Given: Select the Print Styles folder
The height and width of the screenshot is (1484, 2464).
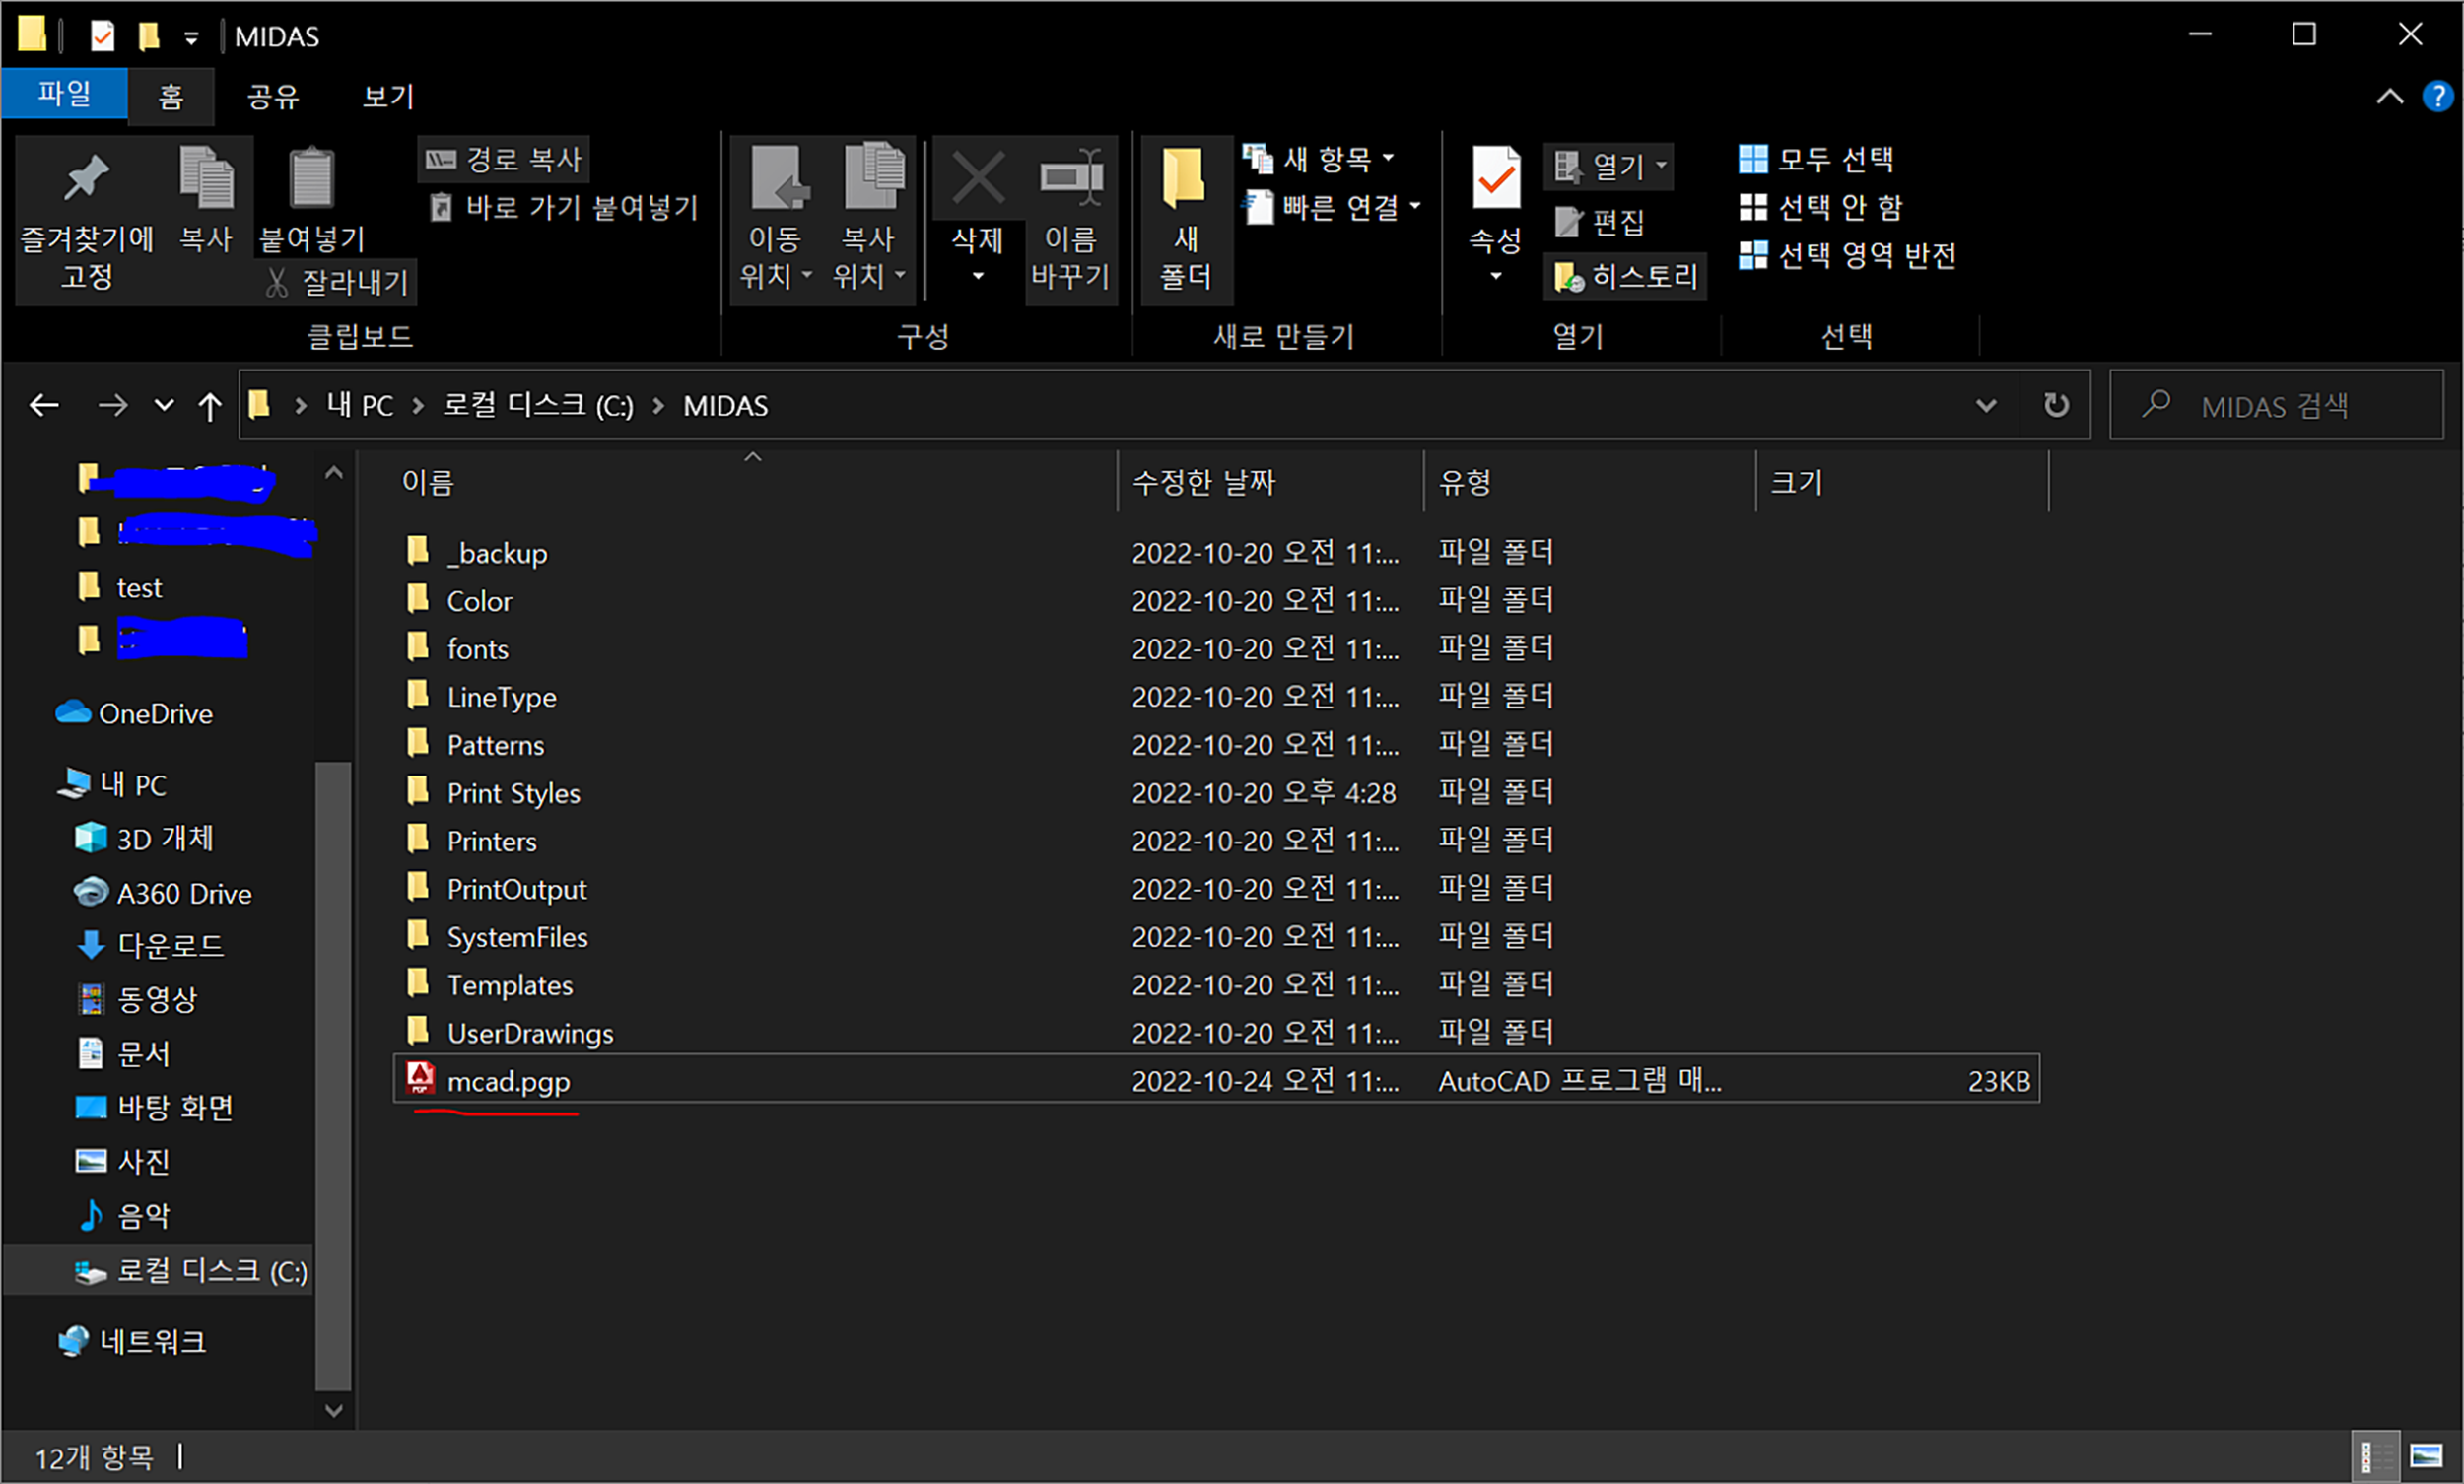Looking at the screenshot, I should click(x=1216, y=793).
